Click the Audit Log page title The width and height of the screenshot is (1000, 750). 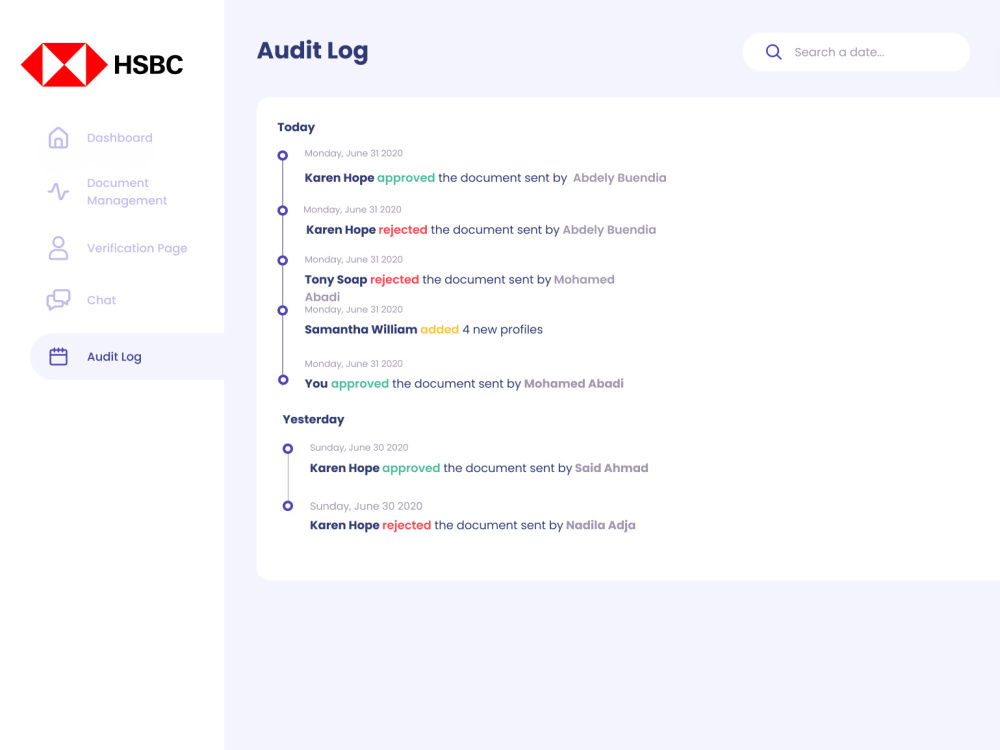click(312, 51)
